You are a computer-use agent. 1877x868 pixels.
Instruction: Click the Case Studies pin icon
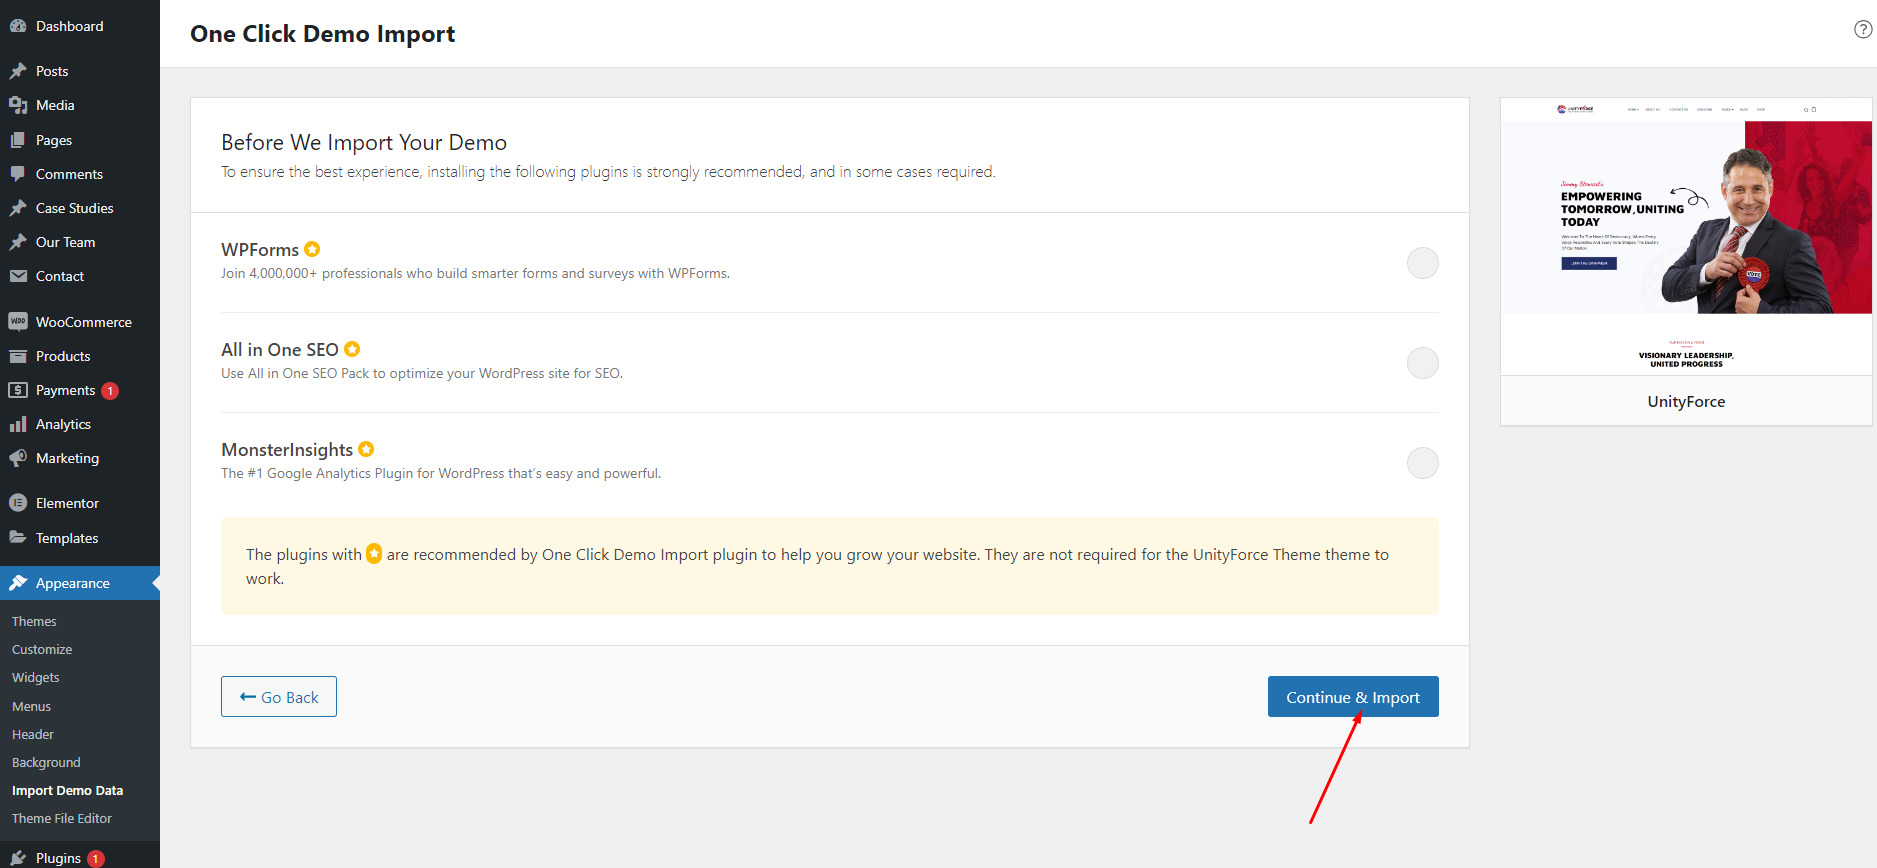(18, 208)
